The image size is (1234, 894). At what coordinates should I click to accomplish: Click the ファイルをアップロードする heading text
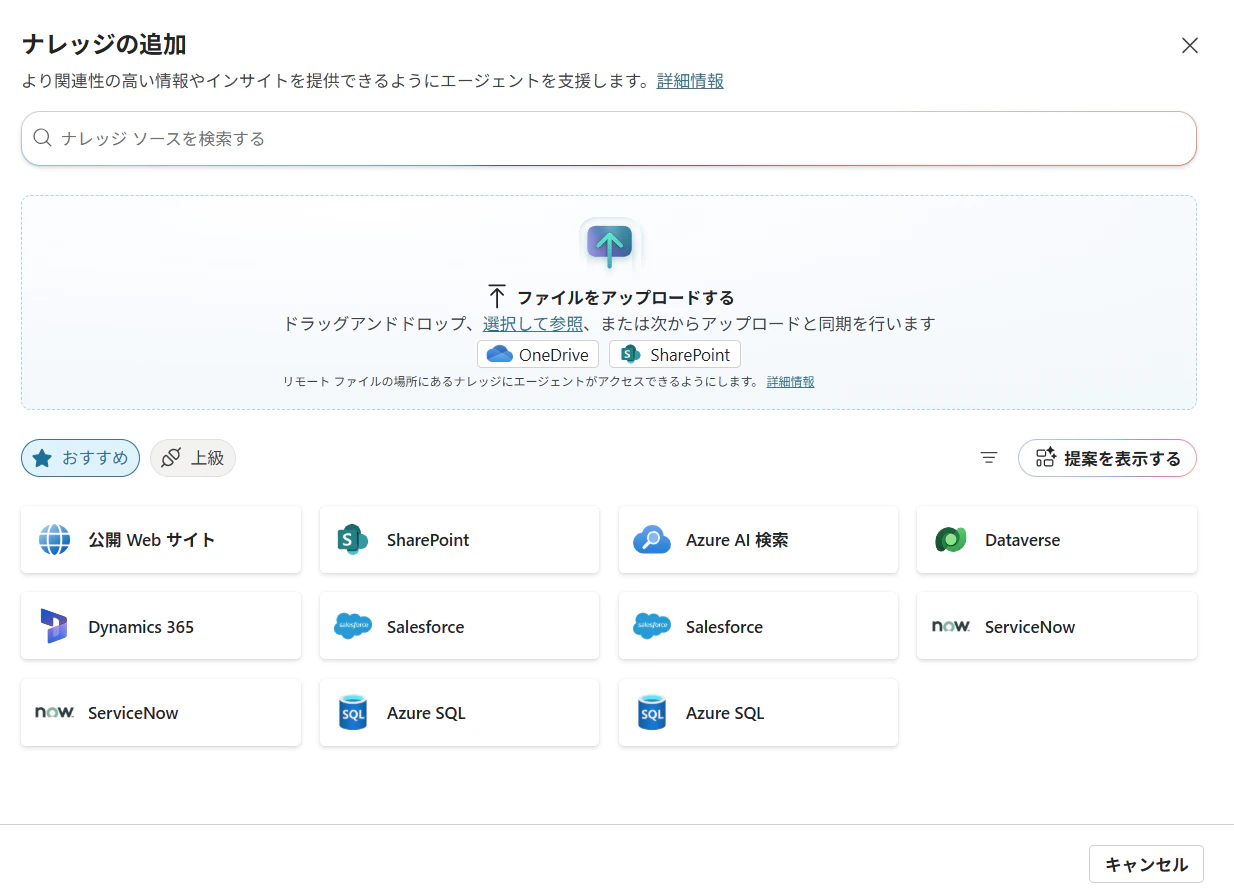[626, 297]
